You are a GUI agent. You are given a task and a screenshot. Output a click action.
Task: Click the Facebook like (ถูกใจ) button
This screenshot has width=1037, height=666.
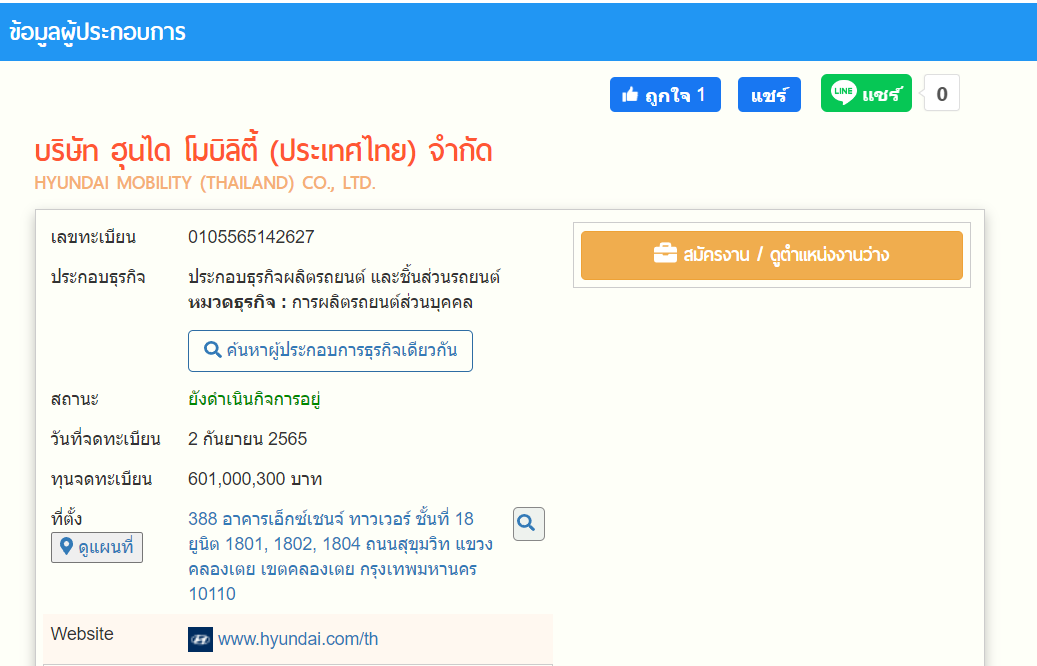point(665,95)
